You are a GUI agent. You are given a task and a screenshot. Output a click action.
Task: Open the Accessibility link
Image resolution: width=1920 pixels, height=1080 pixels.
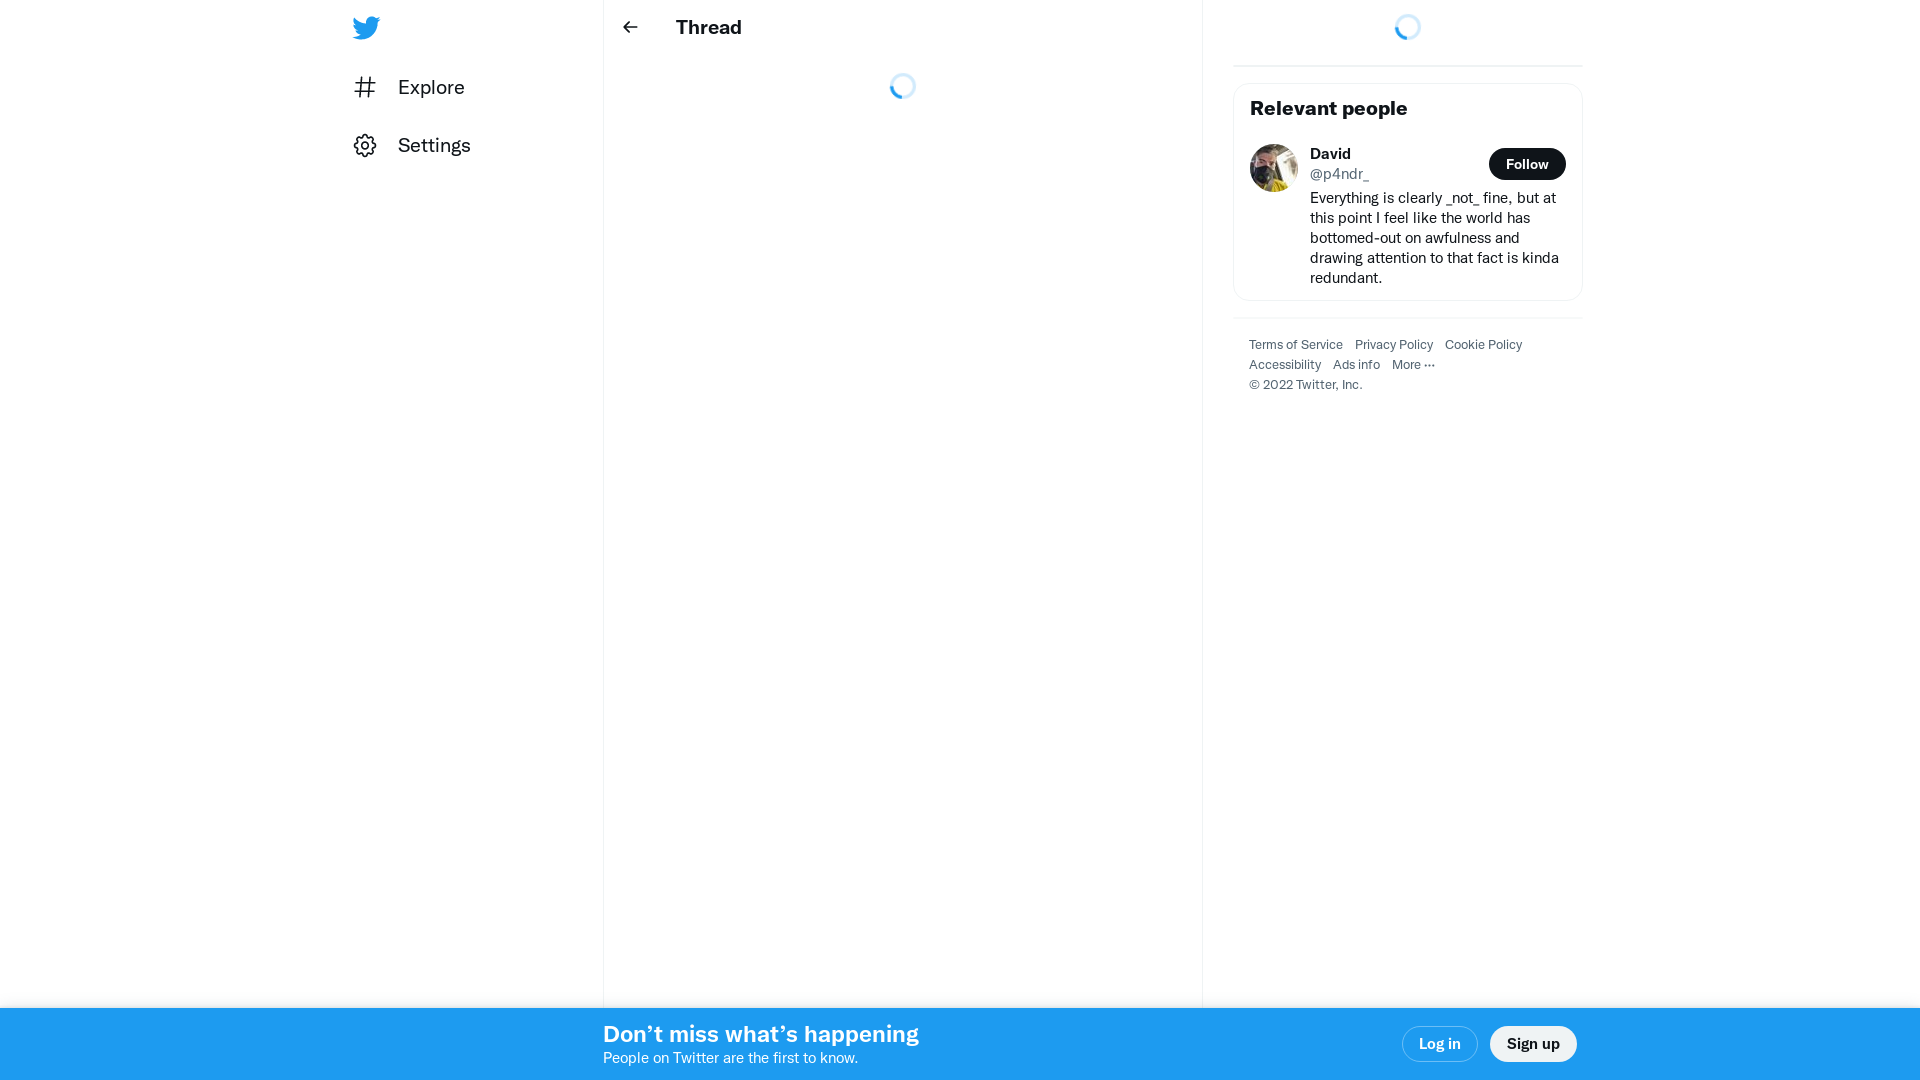pos(1284,365)
